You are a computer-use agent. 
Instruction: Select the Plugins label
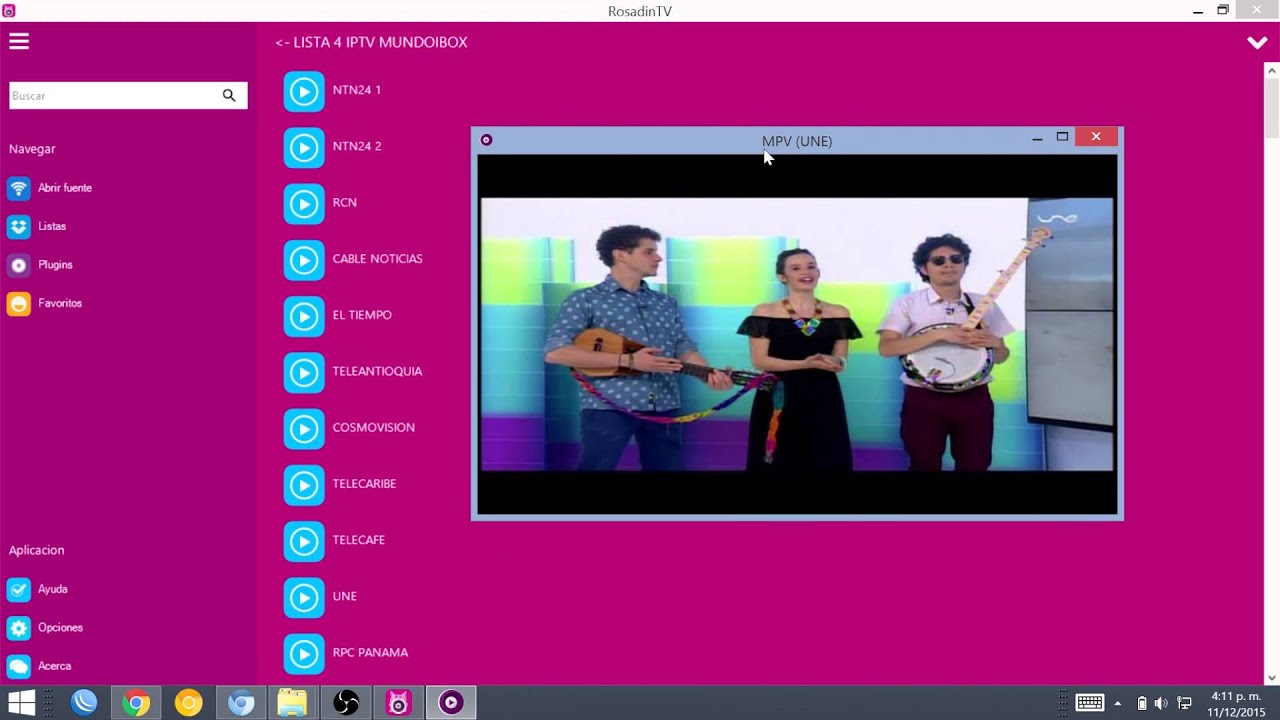[x=55, y=265]
